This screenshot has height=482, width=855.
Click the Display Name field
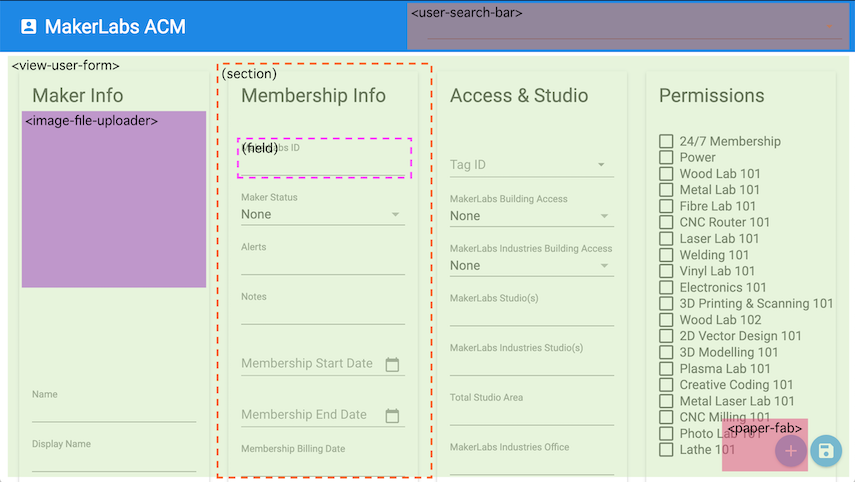pyautogui.click(x=114, y=456)
